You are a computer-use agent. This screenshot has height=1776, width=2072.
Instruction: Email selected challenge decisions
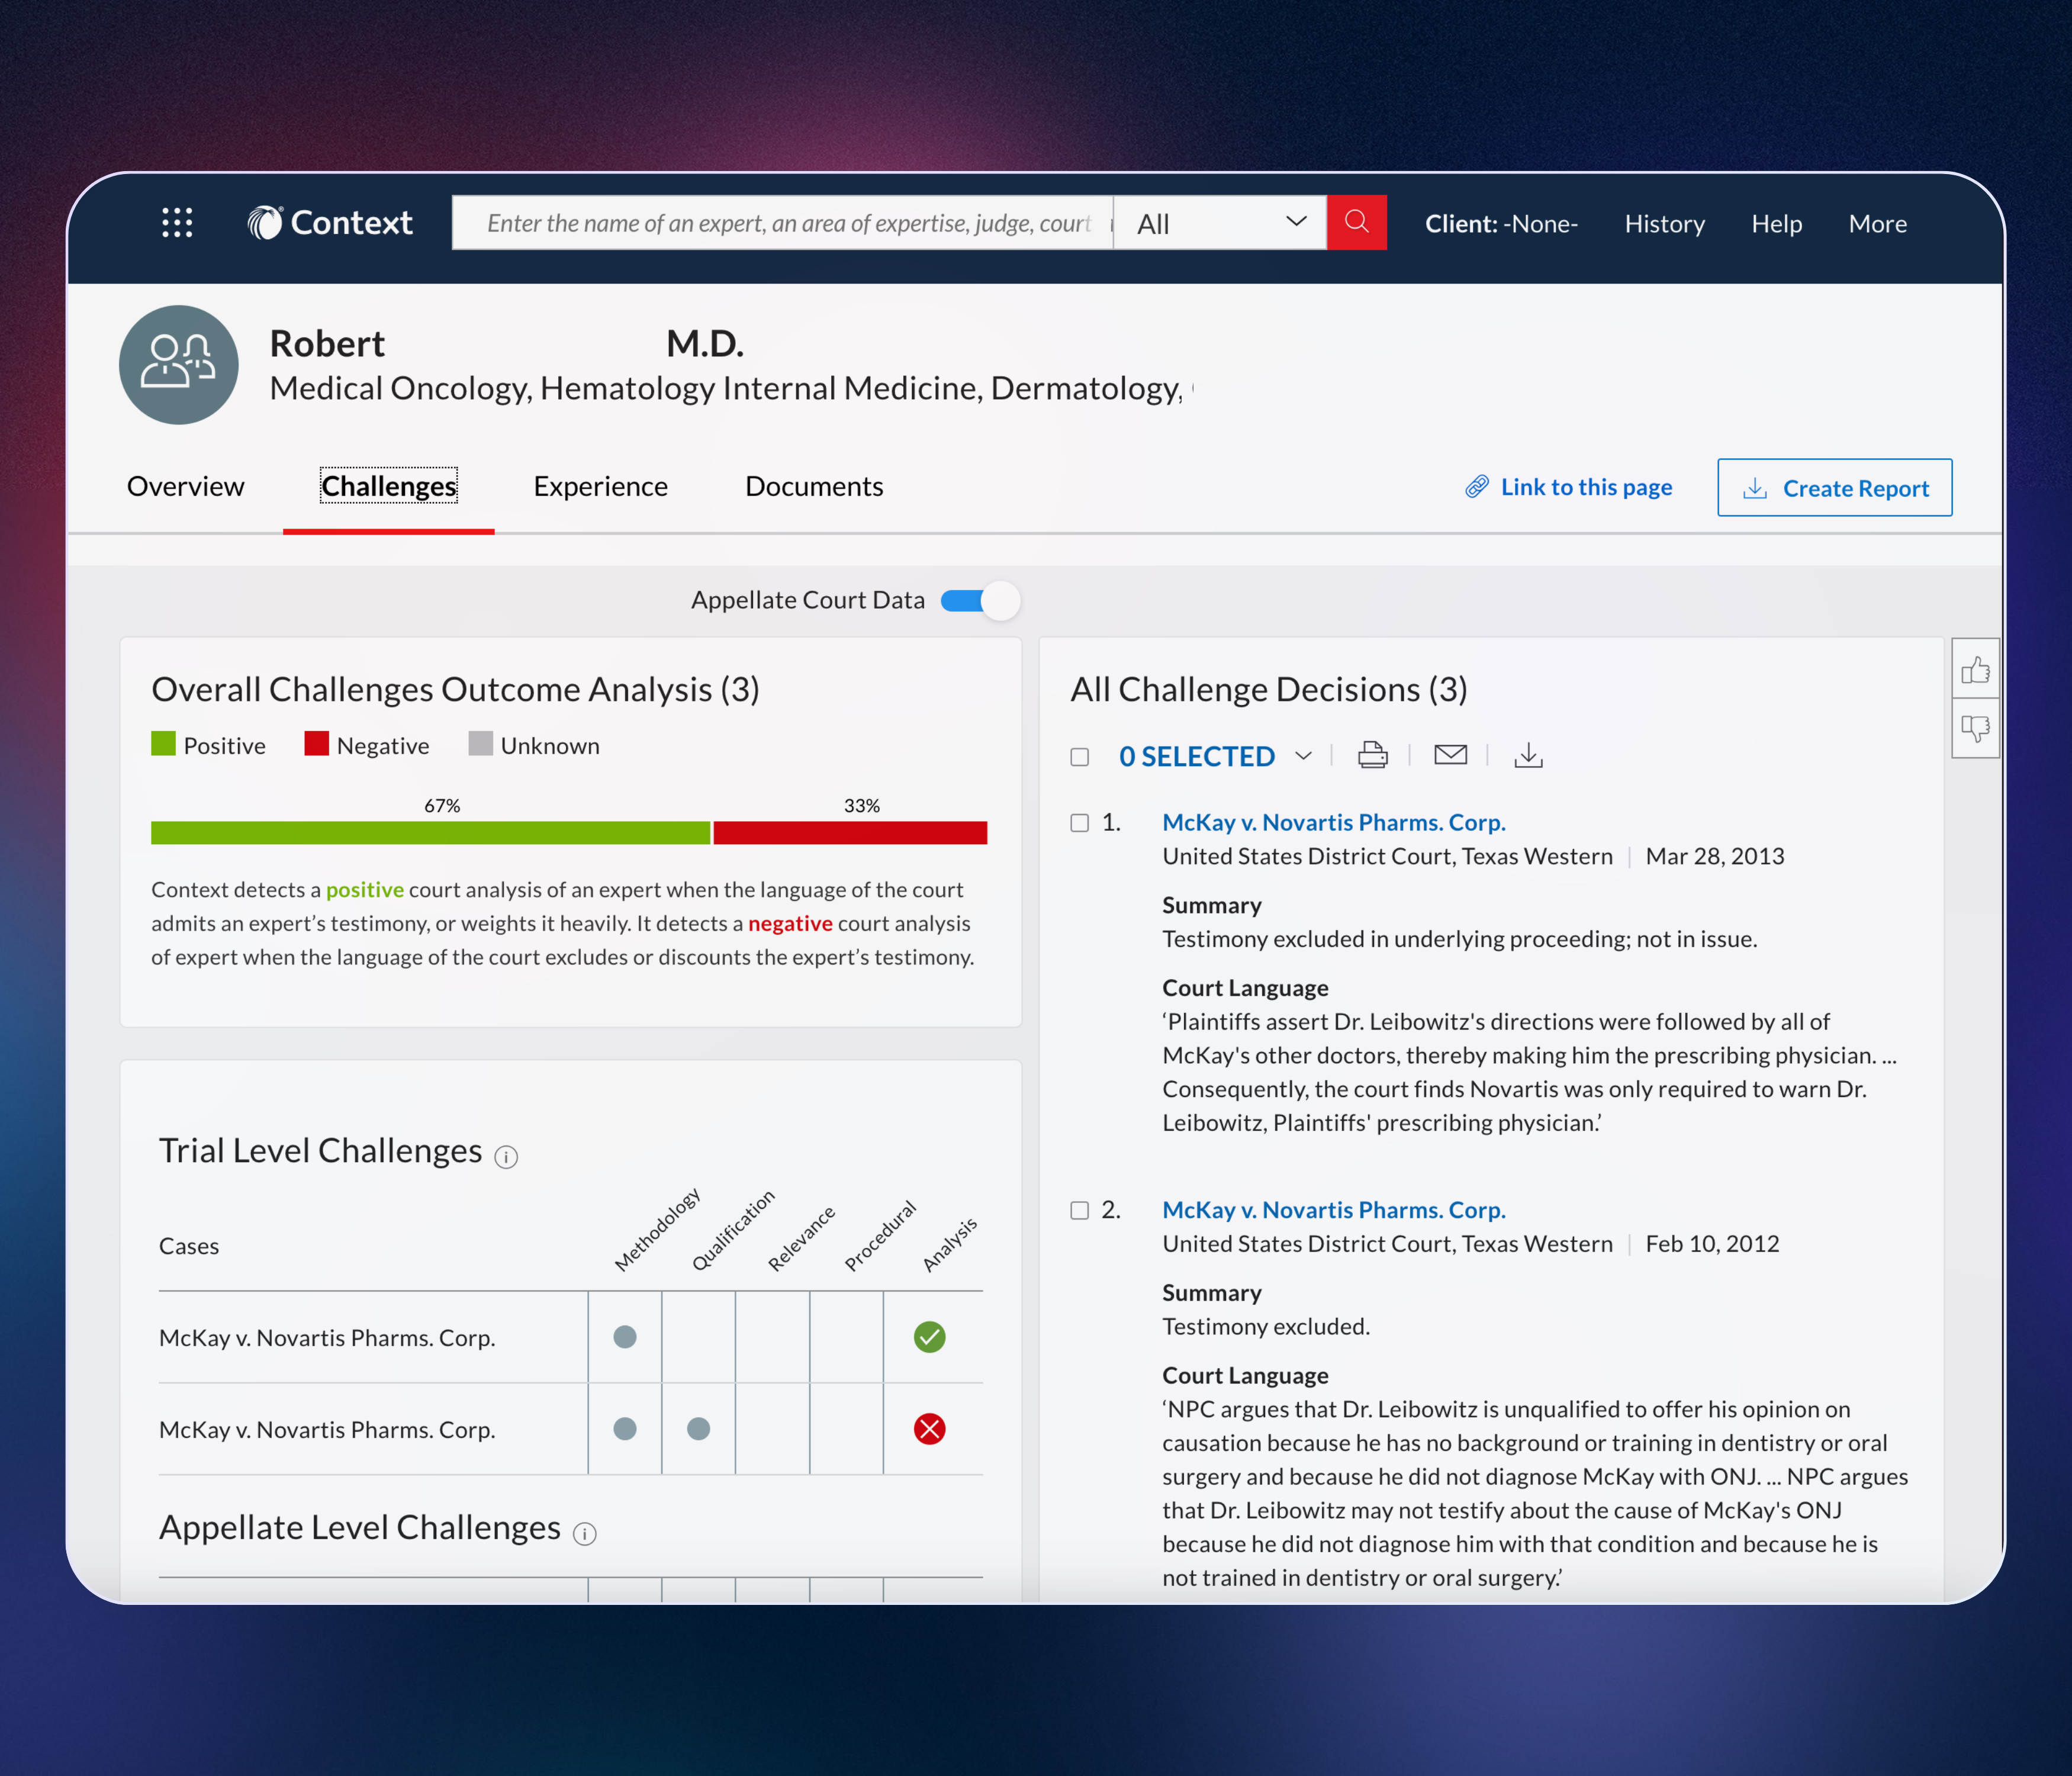coord(1450,755)
